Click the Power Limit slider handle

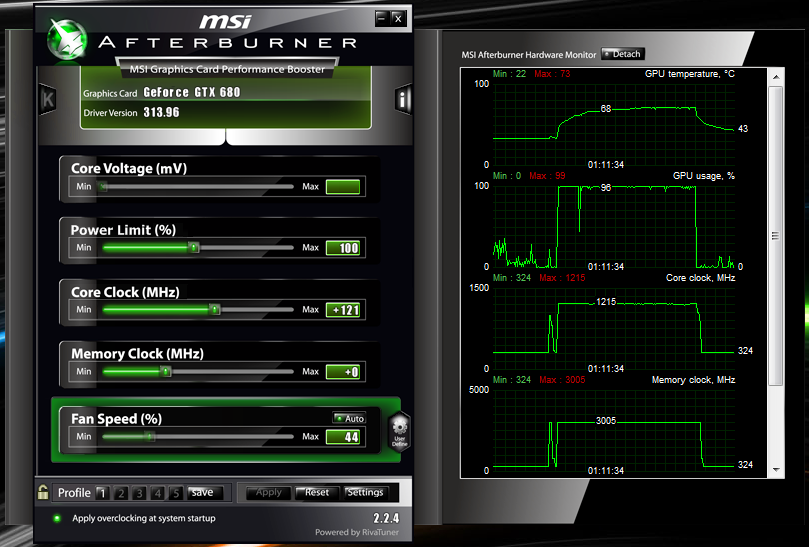pyautogui.click(x=193, y=248)
